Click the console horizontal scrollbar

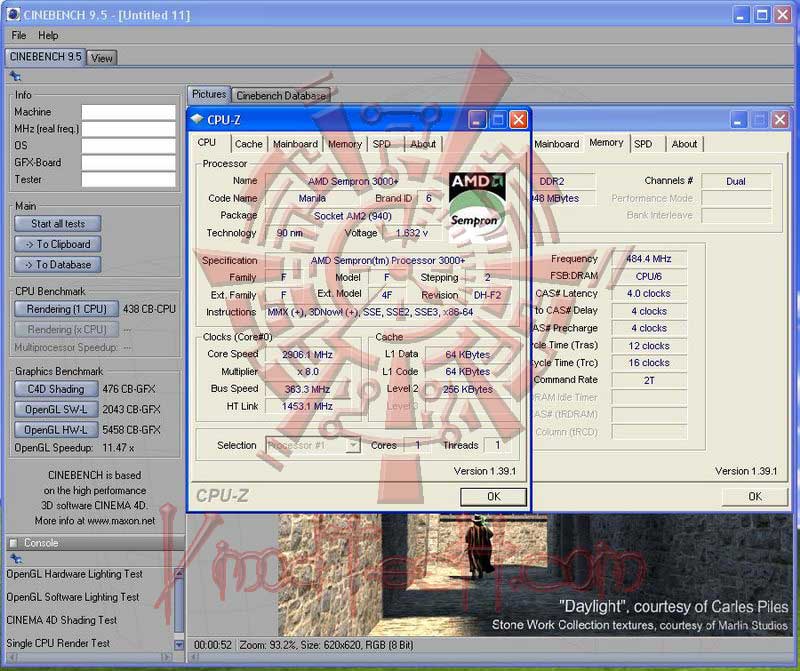coord(89,657)
